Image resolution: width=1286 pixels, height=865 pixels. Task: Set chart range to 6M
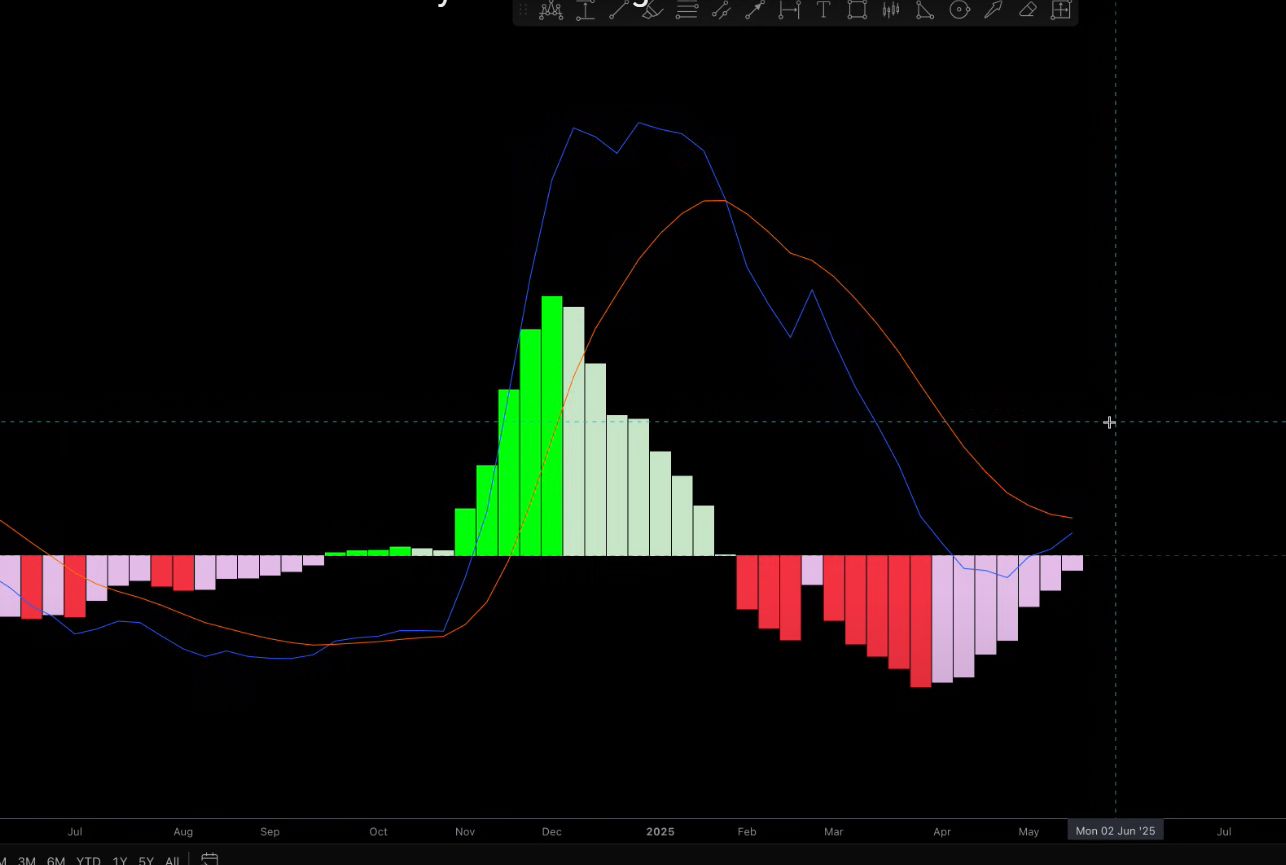[x=56, y=860]
